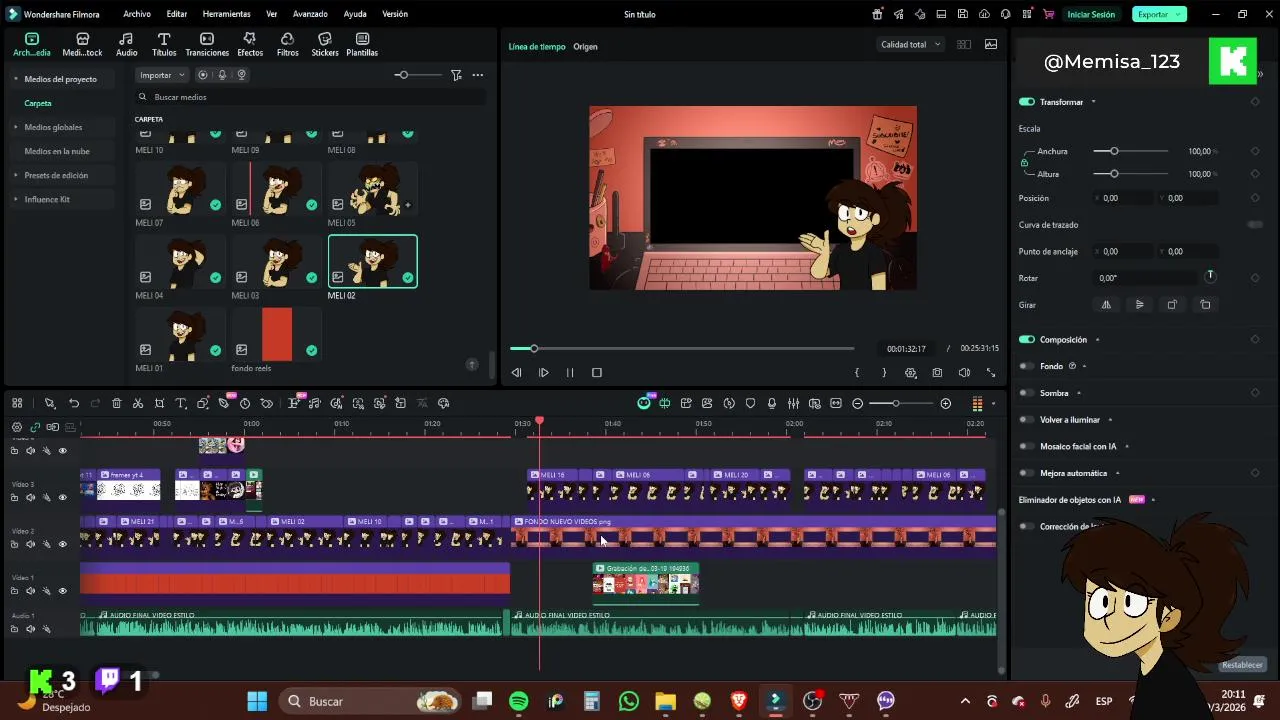Open the Exportar dropdown arrow
Viewport: 1280px width, 720px height.
point(1180,14)
